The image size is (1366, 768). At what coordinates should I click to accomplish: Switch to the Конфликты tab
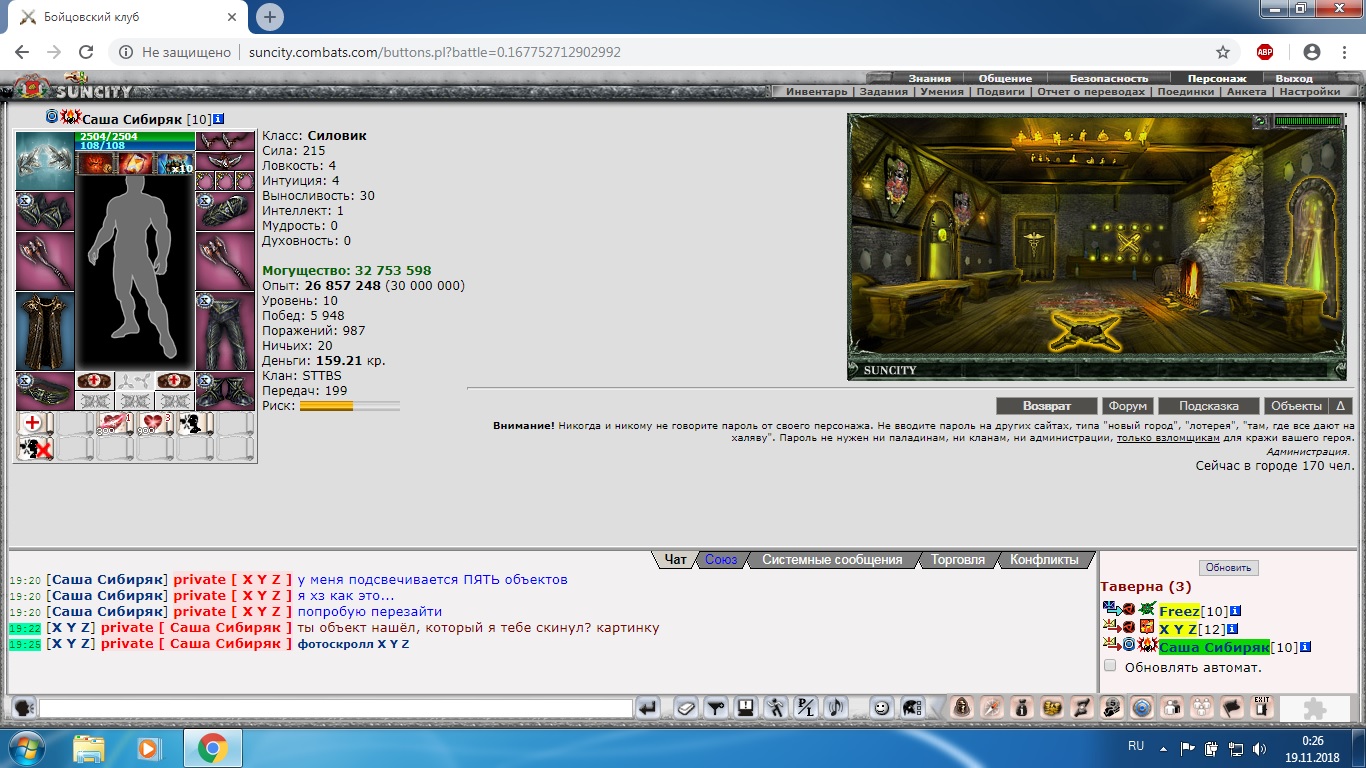pyautogui.click(x=1044, y=560)
